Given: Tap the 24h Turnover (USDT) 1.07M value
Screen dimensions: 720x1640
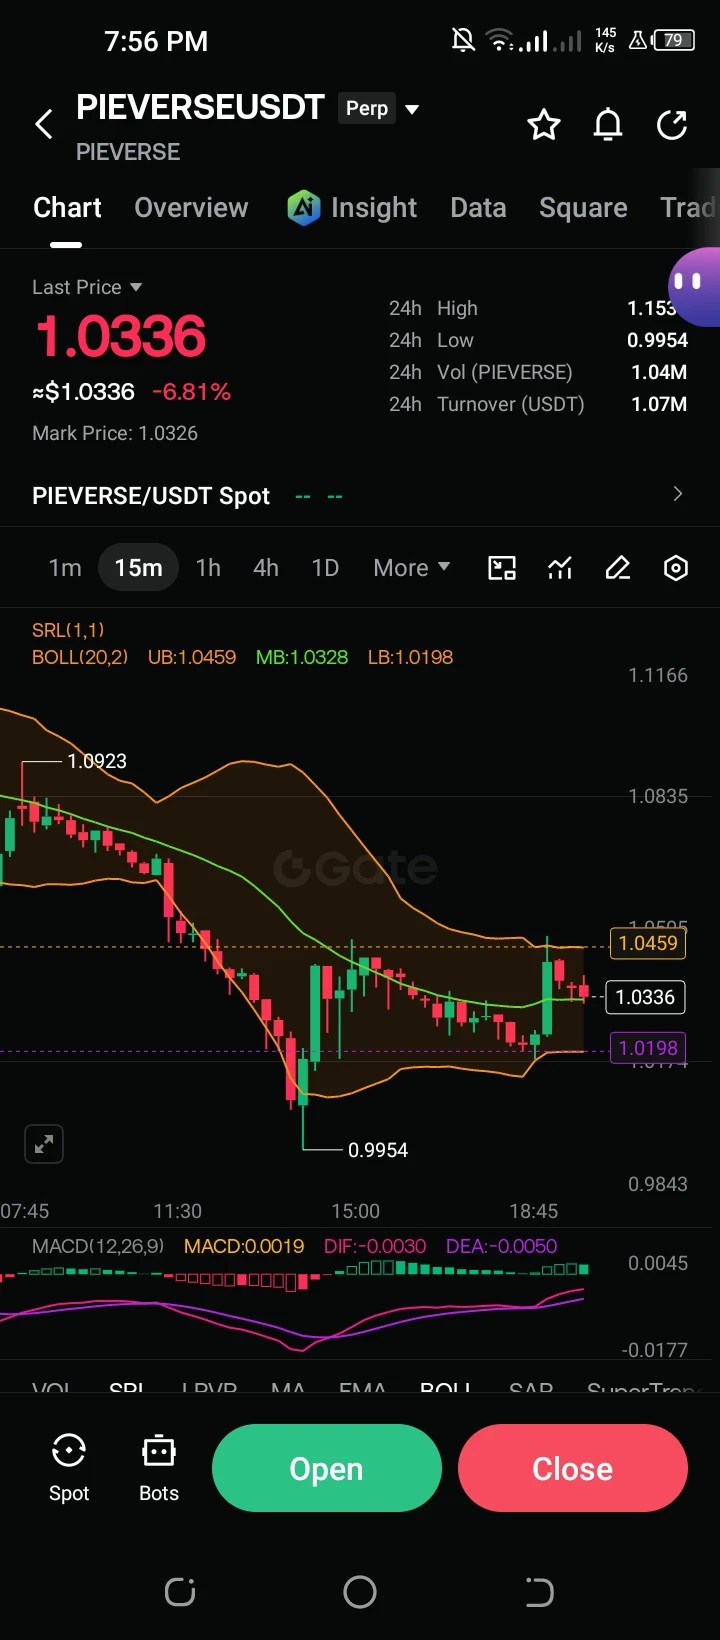Looking at the screenshot, I should [659, 404].
